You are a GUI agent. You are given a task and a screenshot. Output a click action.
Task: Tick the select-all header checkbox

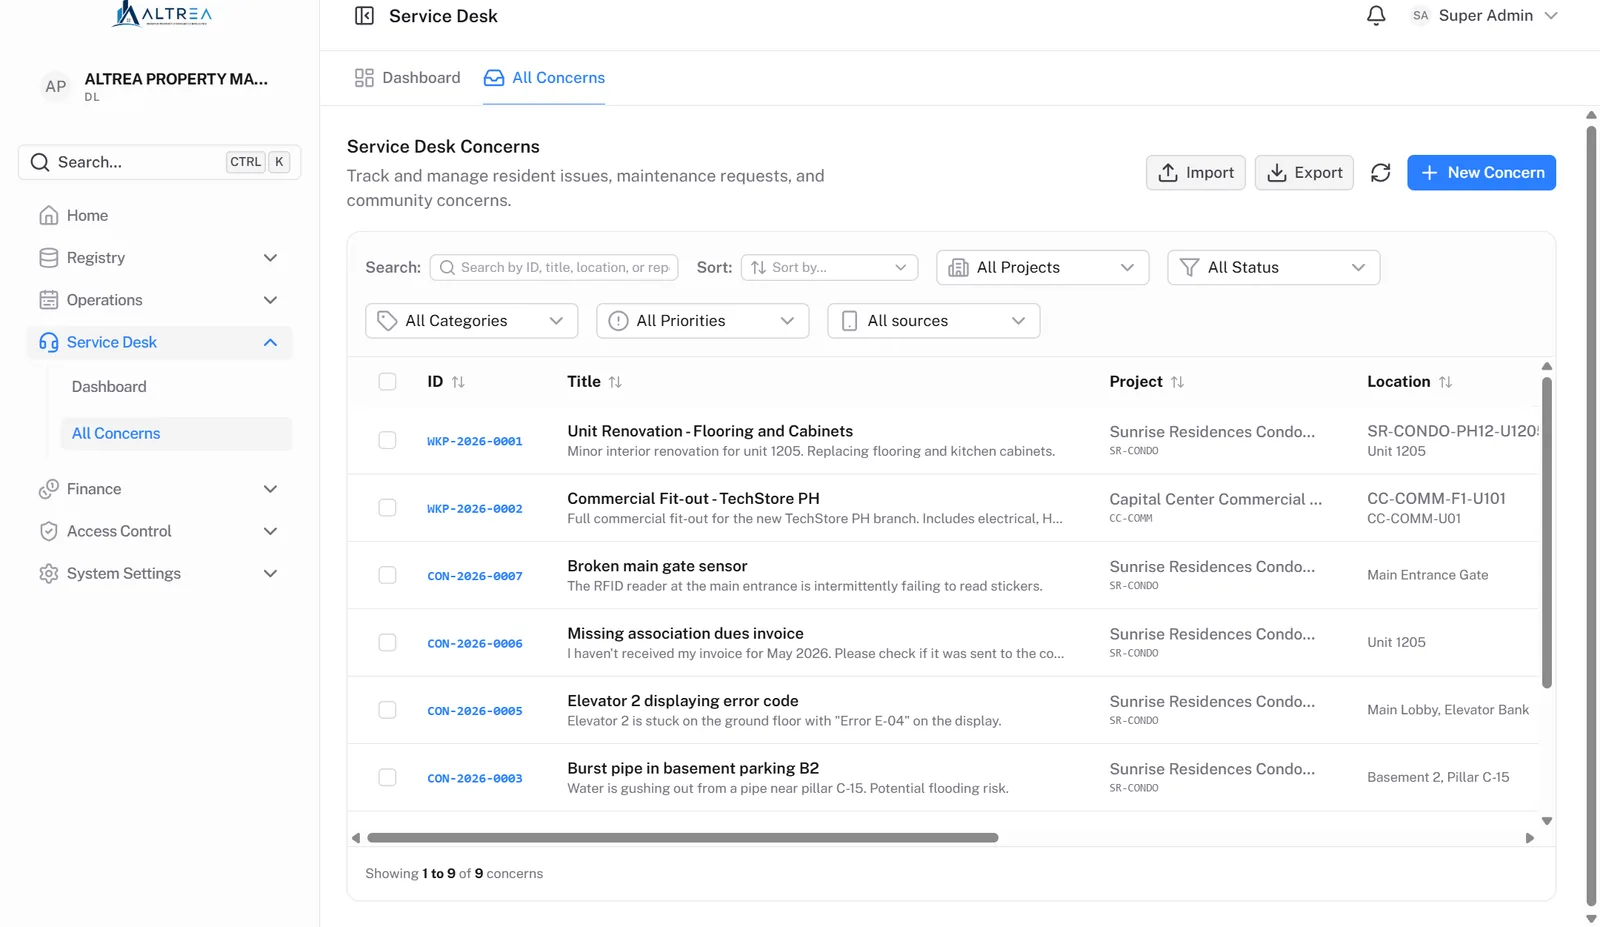(x=387, y=382)
